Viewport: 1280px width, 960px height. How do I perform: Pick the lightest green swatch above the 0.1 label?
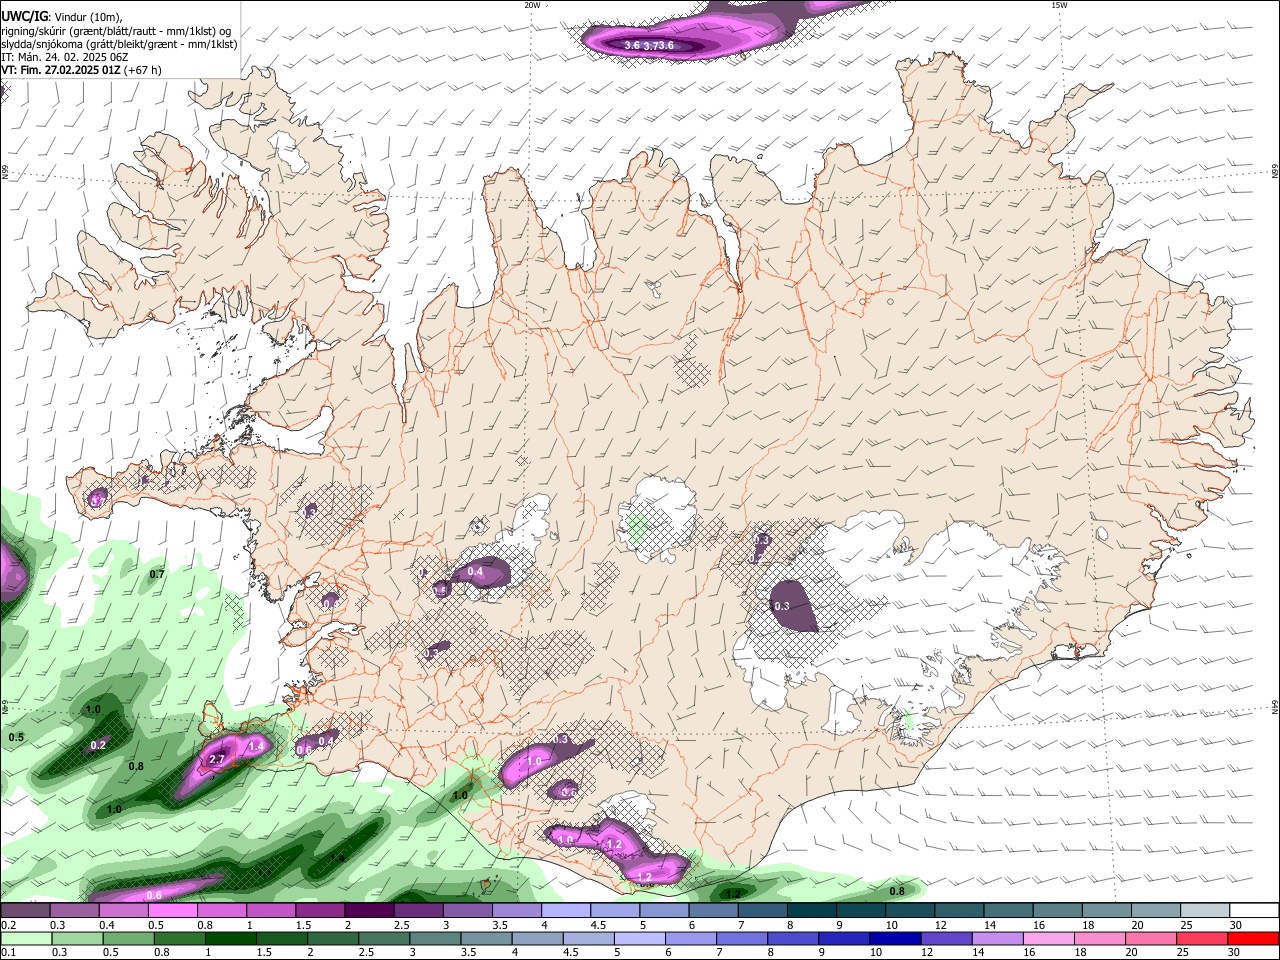click(x=25, y=938)
